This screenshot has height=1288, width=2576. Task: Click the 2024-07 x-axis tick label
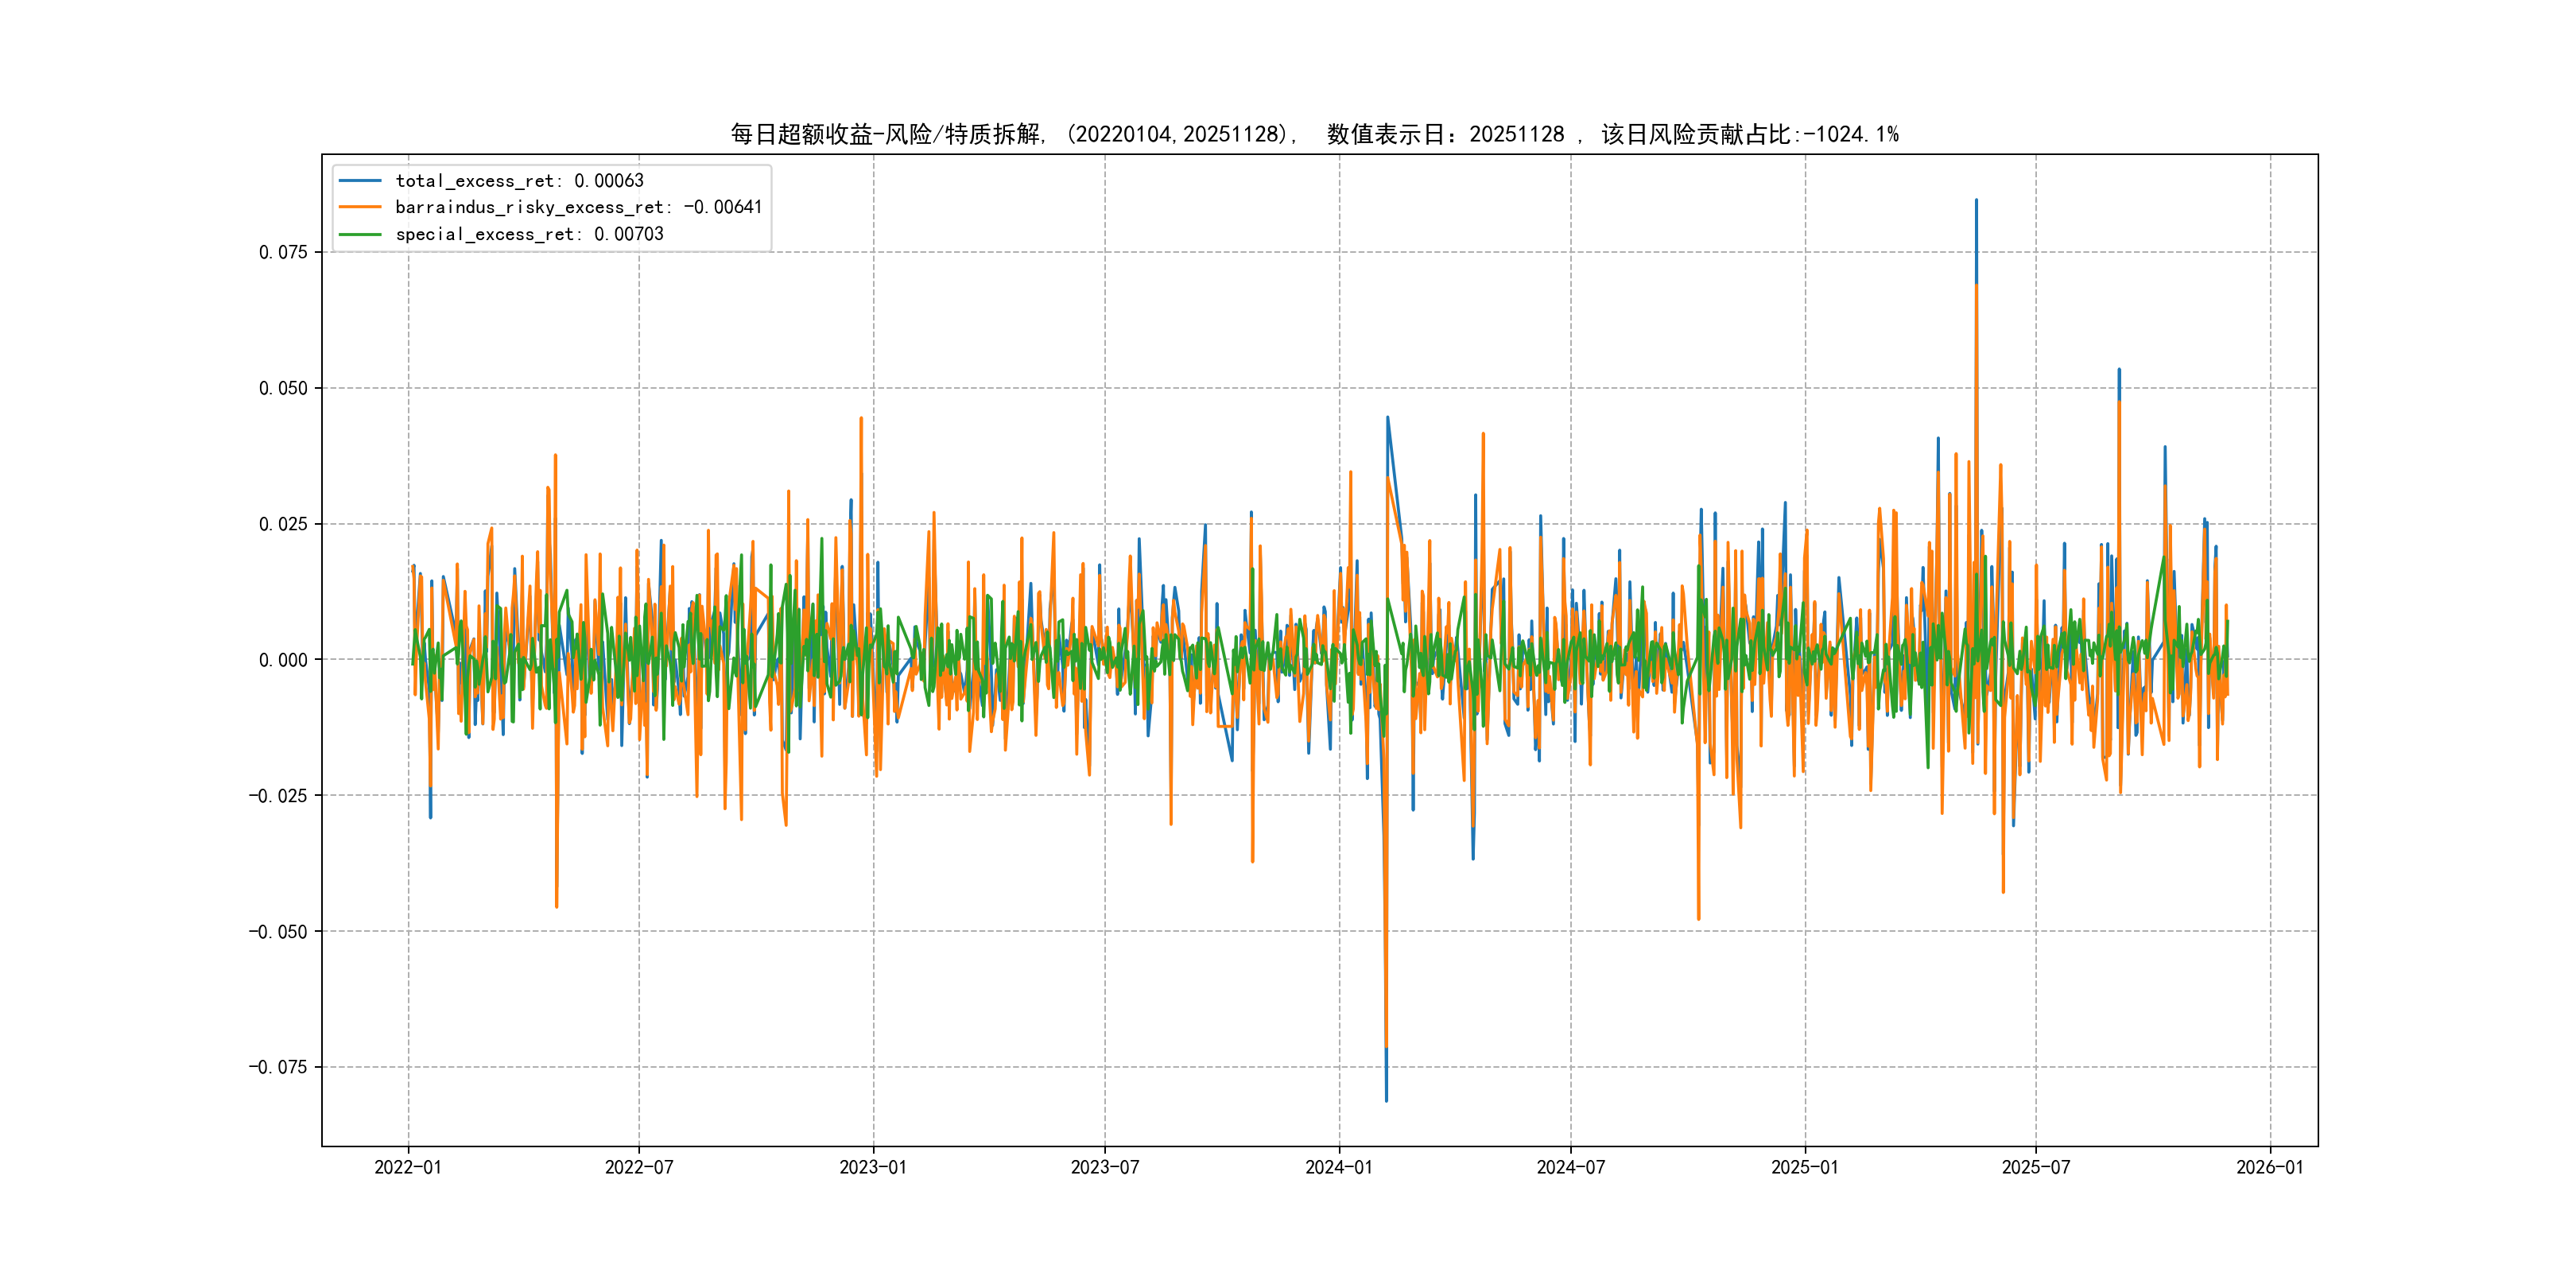(x=1571, y=1167)
